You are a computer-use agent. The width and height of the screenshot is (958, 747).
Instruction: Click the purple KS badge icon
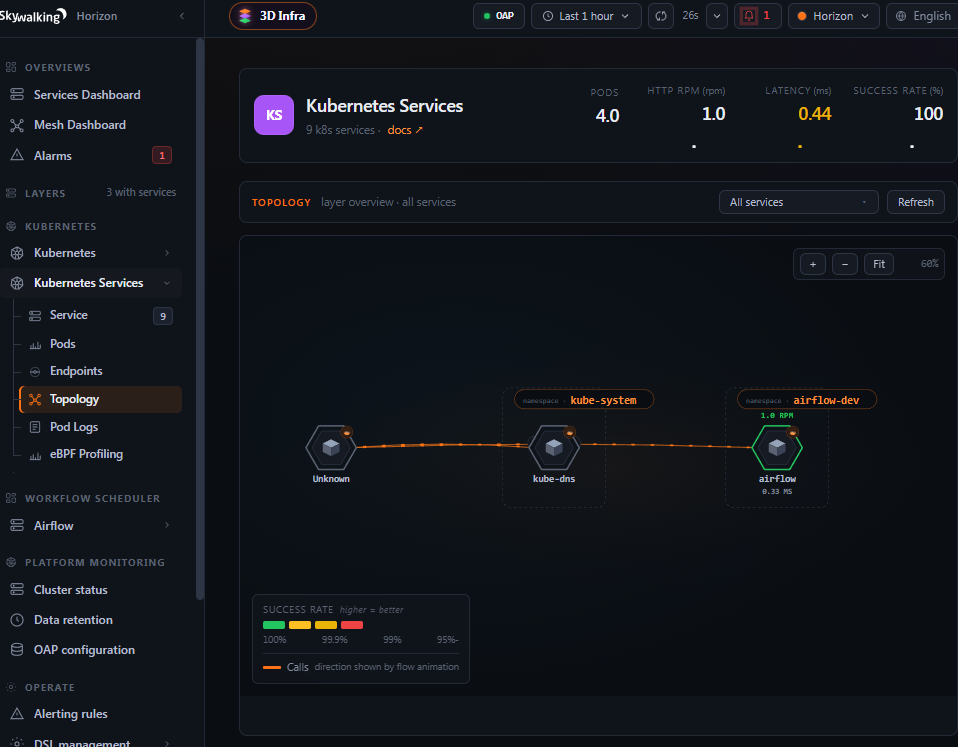pyautogui.click(x=274, y=115)
